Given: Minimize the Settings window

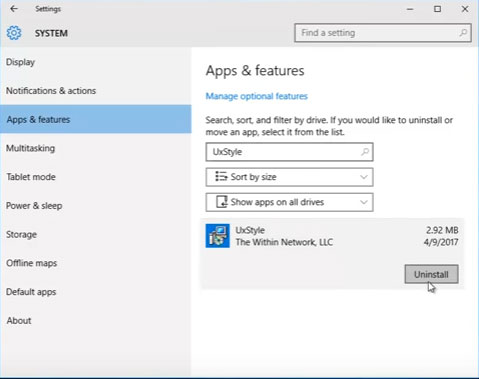Looking at the screenshot, I should point(410,9).
